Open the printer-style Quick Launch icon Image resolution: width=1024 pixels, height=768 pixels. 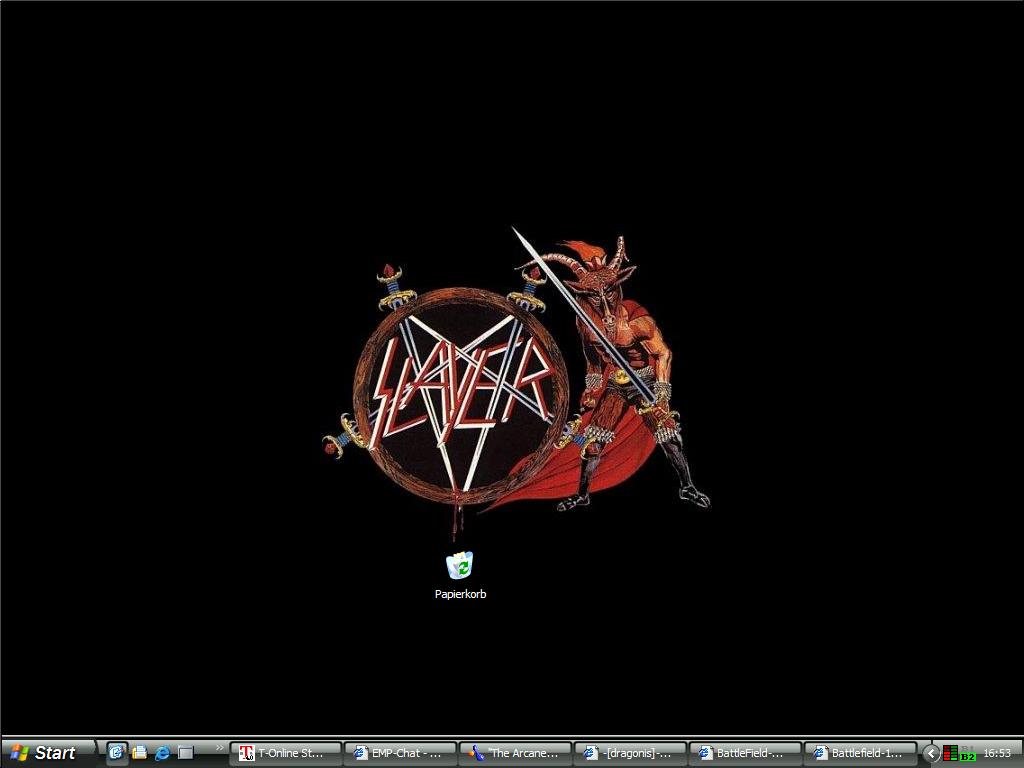click(x=139, y=753)
